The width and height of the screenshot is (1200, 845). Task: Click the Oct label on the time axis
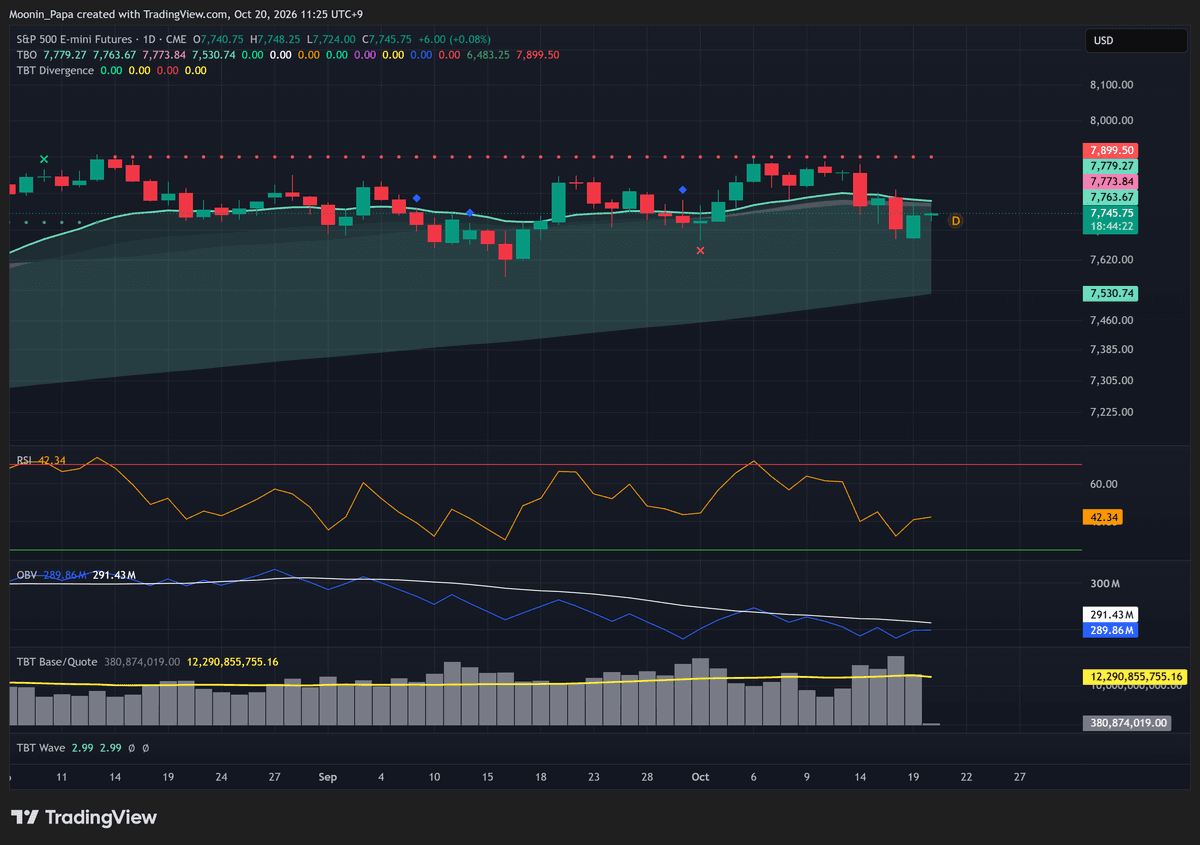(x=700, y=776)
